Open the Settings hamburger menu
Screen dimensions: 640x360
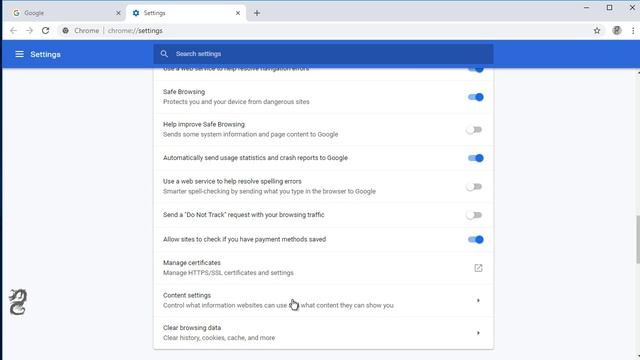[x=19, y=54]
